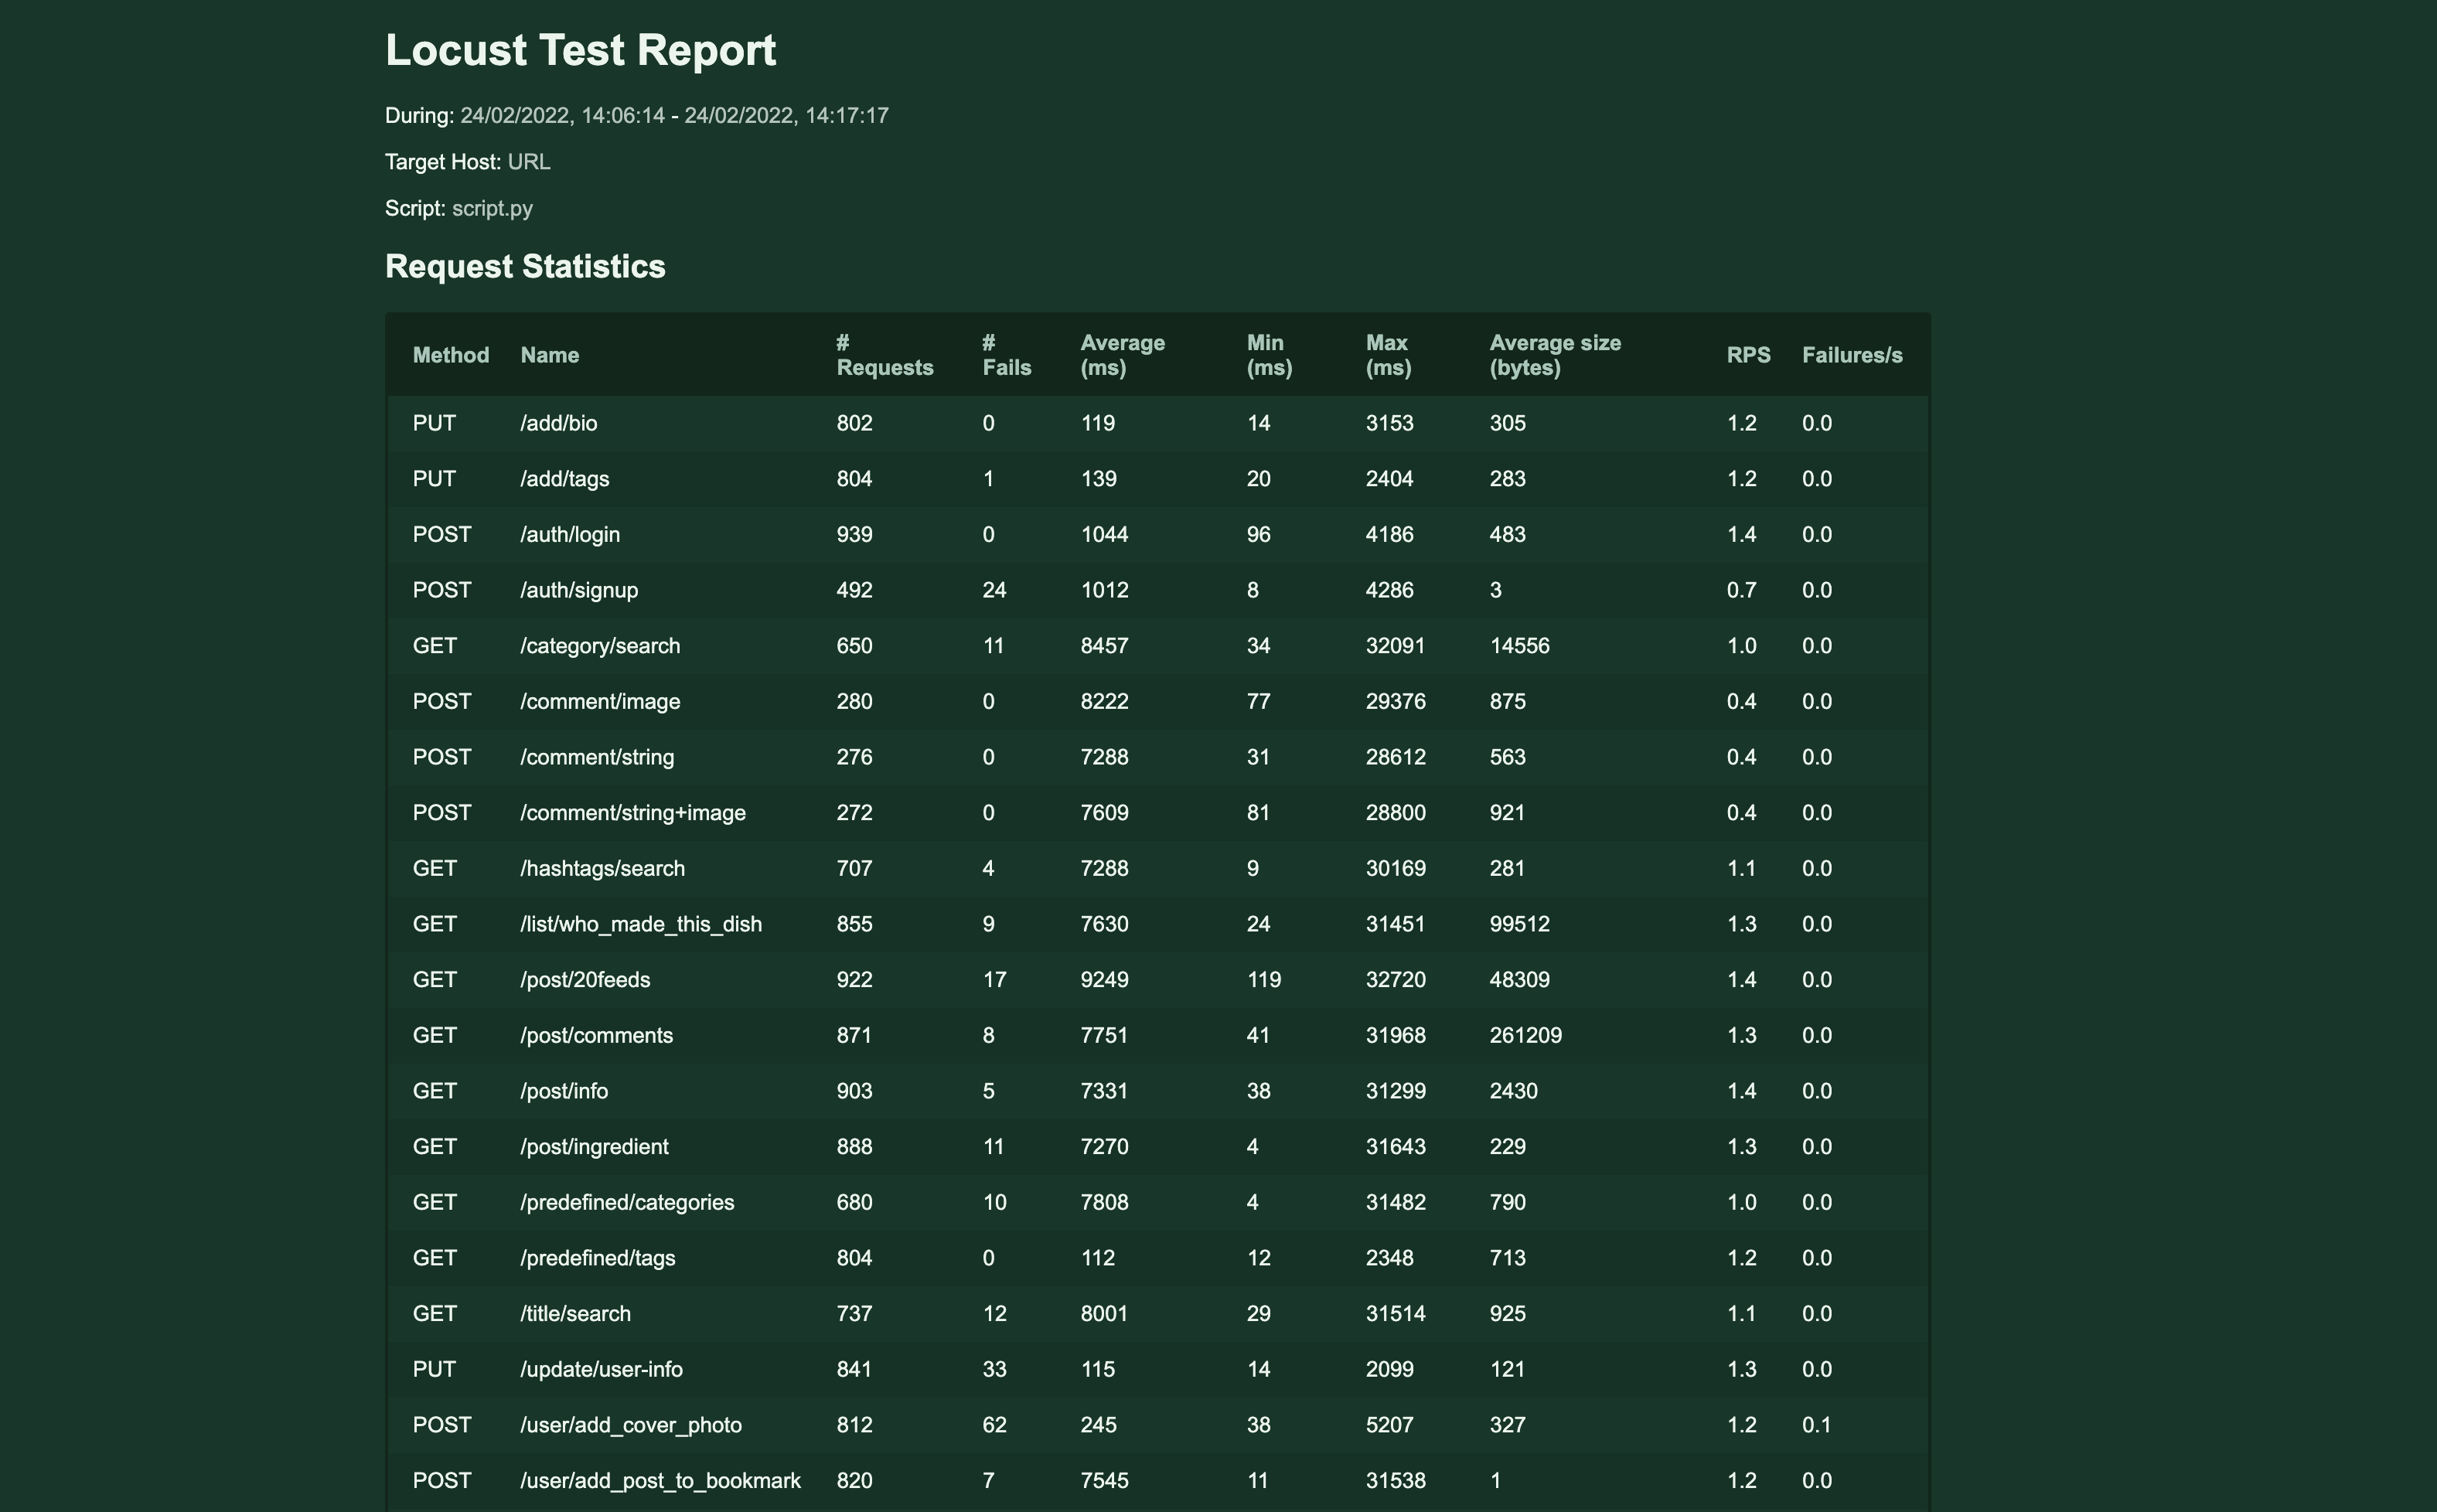Select the /title/search endpoint name
Screen dimensions: 2437x1512
pyautogui.click(x=576, y=1314)
